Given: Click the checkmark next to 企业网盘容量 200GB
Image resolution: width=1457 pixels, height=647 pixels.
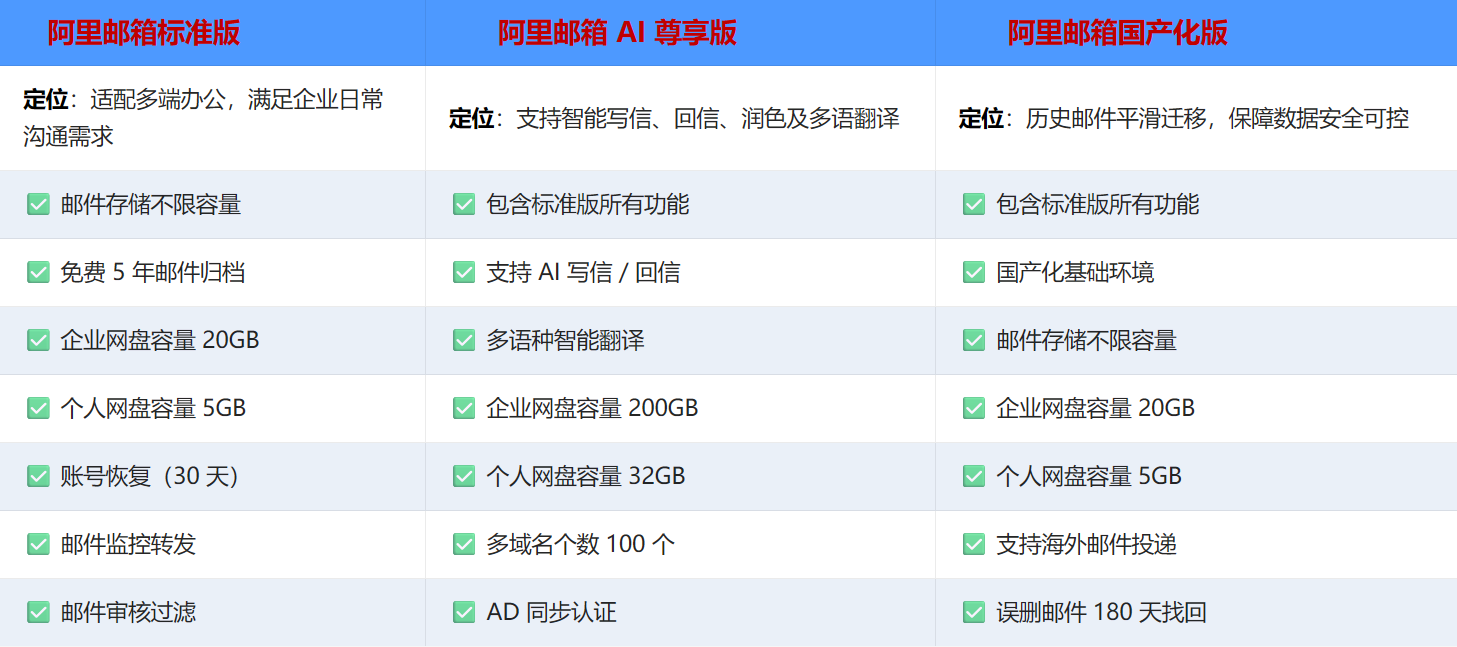Looking at the screenshot, I should pyautogui.click(x=464, y=408).
